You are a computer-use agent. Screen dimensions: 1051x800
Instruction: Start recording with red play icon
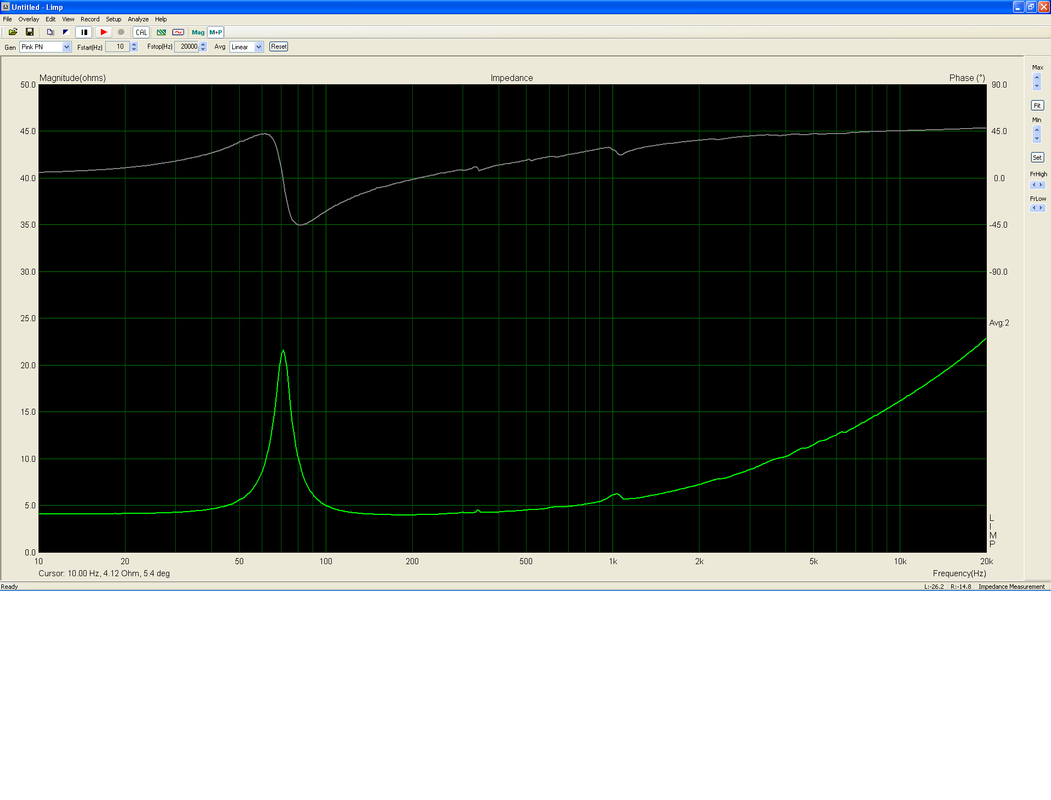point(104,32)
